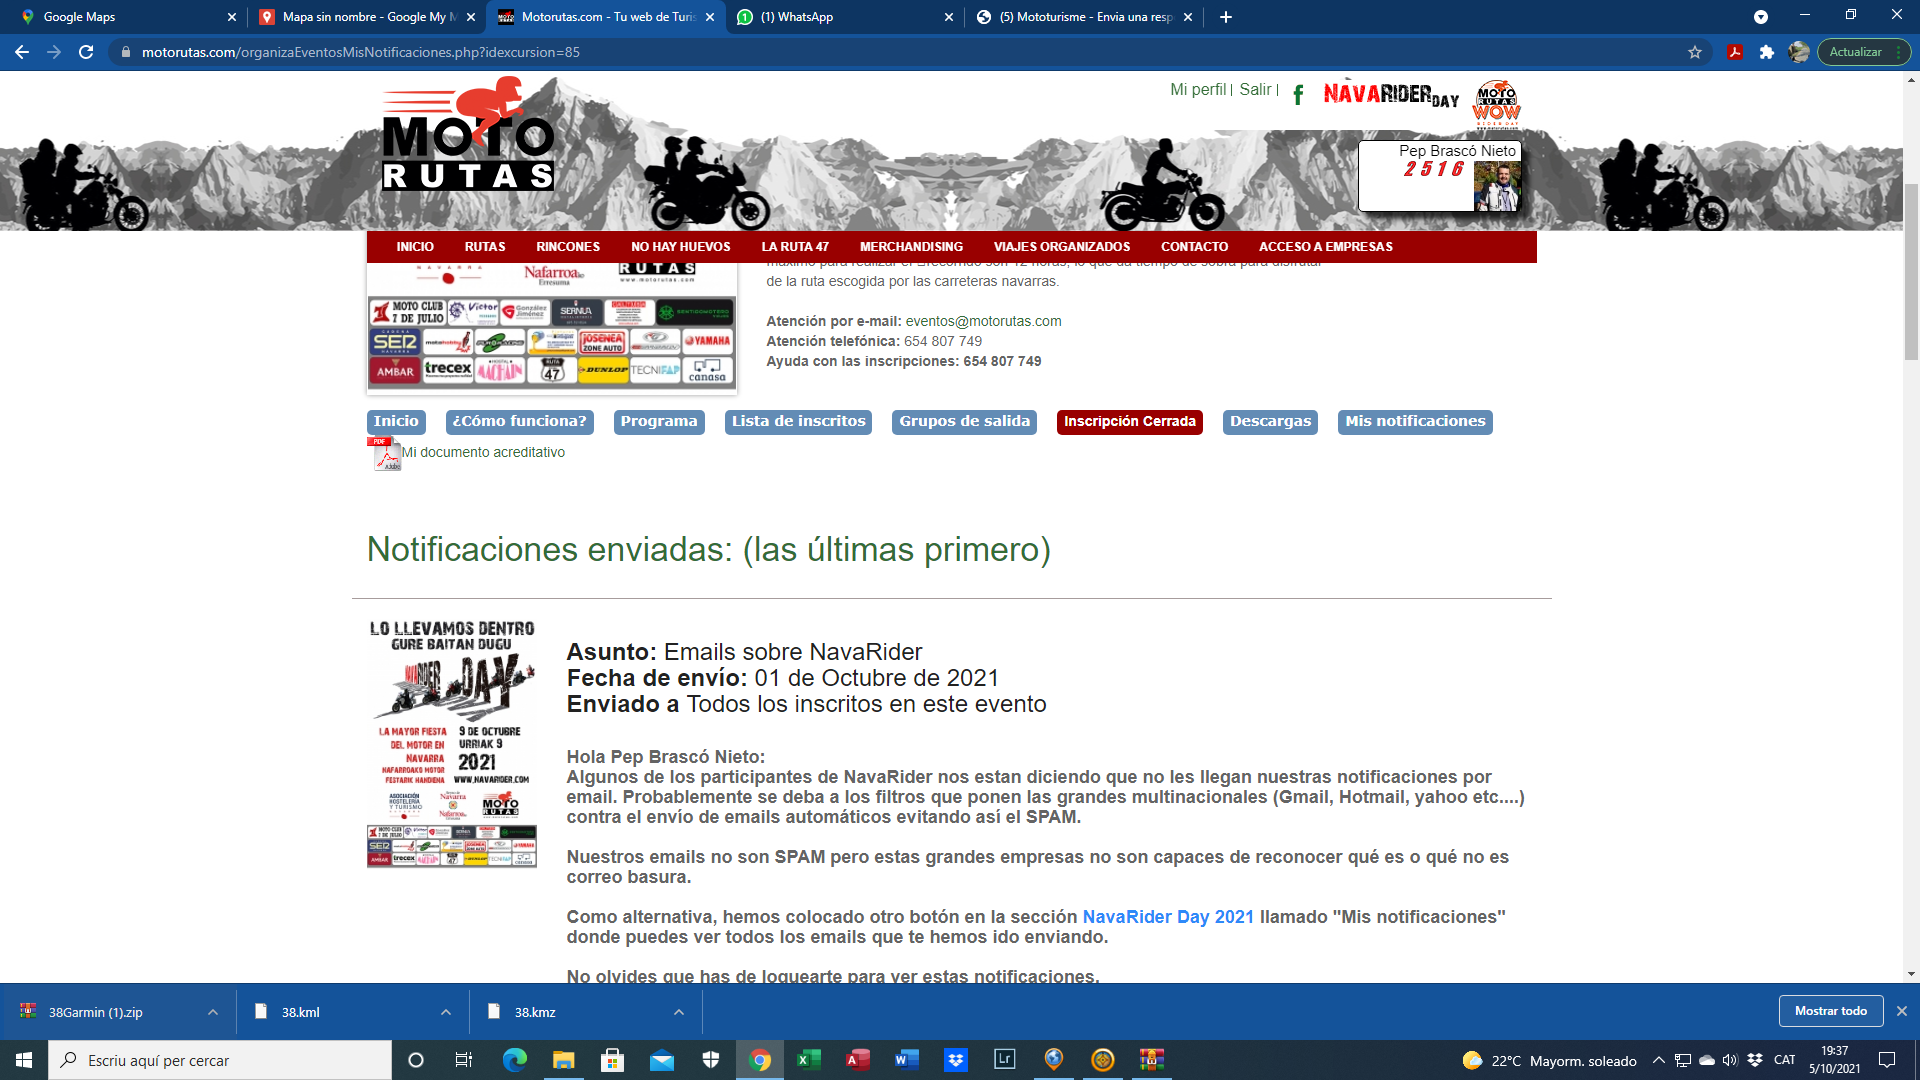Open the MERCHANDISING menu item
Viewport: 1920px width, 1080px height.
(911, 247)
